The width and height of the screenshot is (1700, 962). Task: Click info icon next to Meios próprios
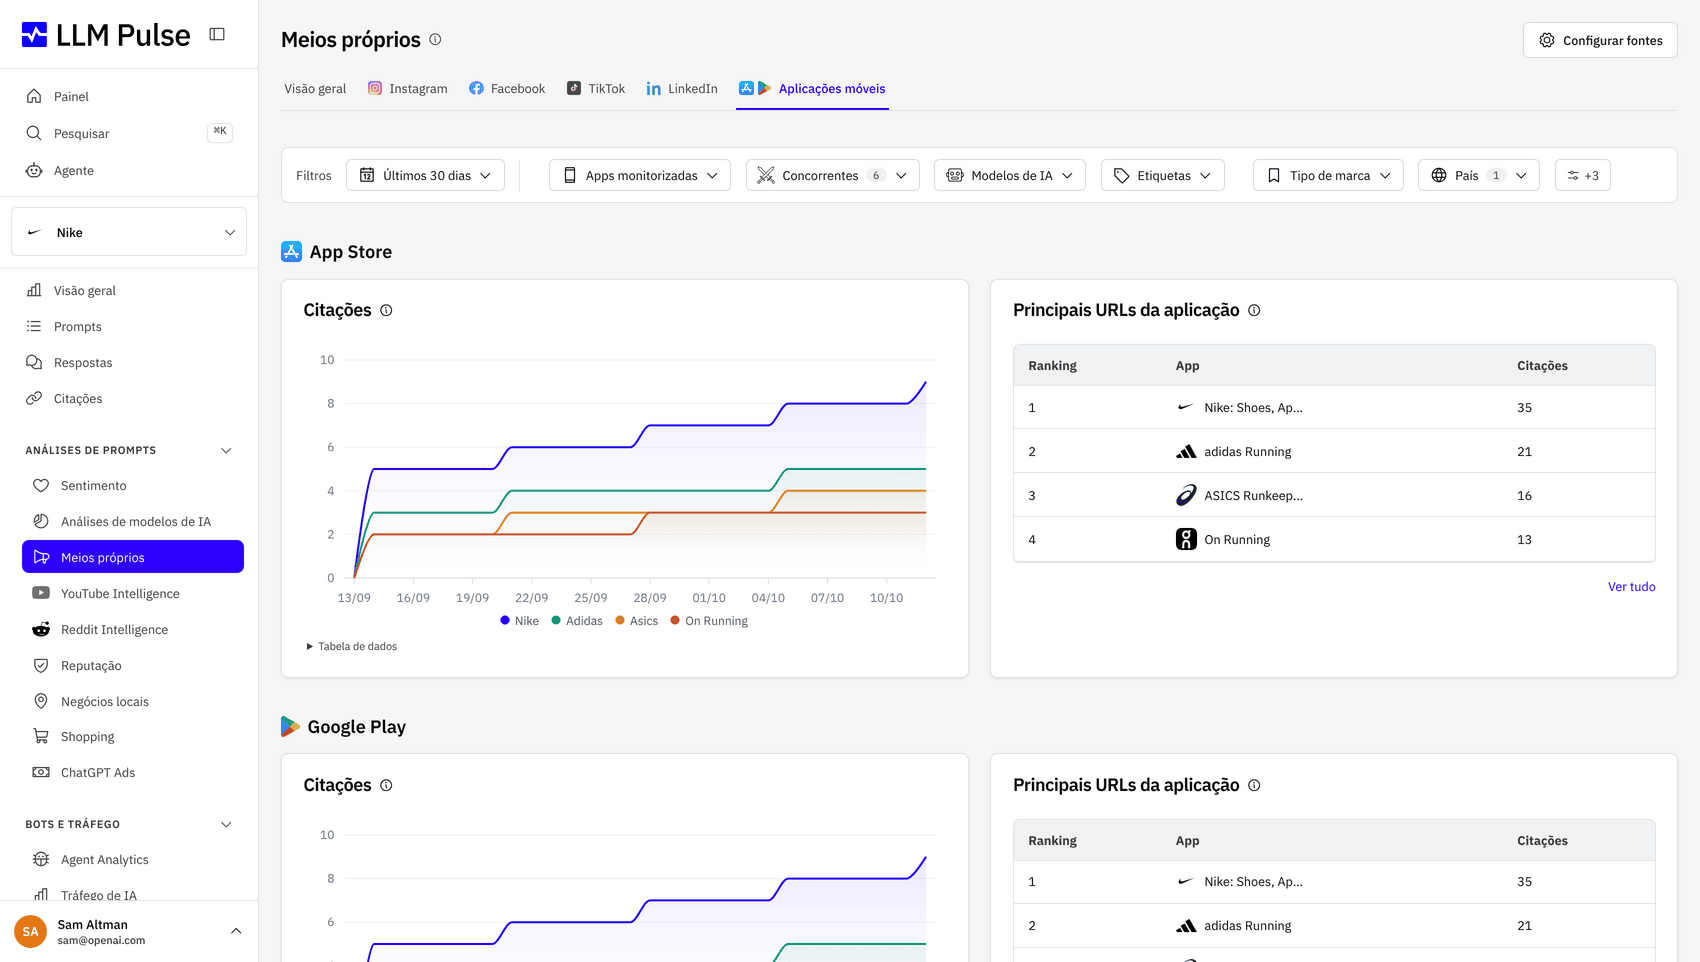[x=435, y=39]
